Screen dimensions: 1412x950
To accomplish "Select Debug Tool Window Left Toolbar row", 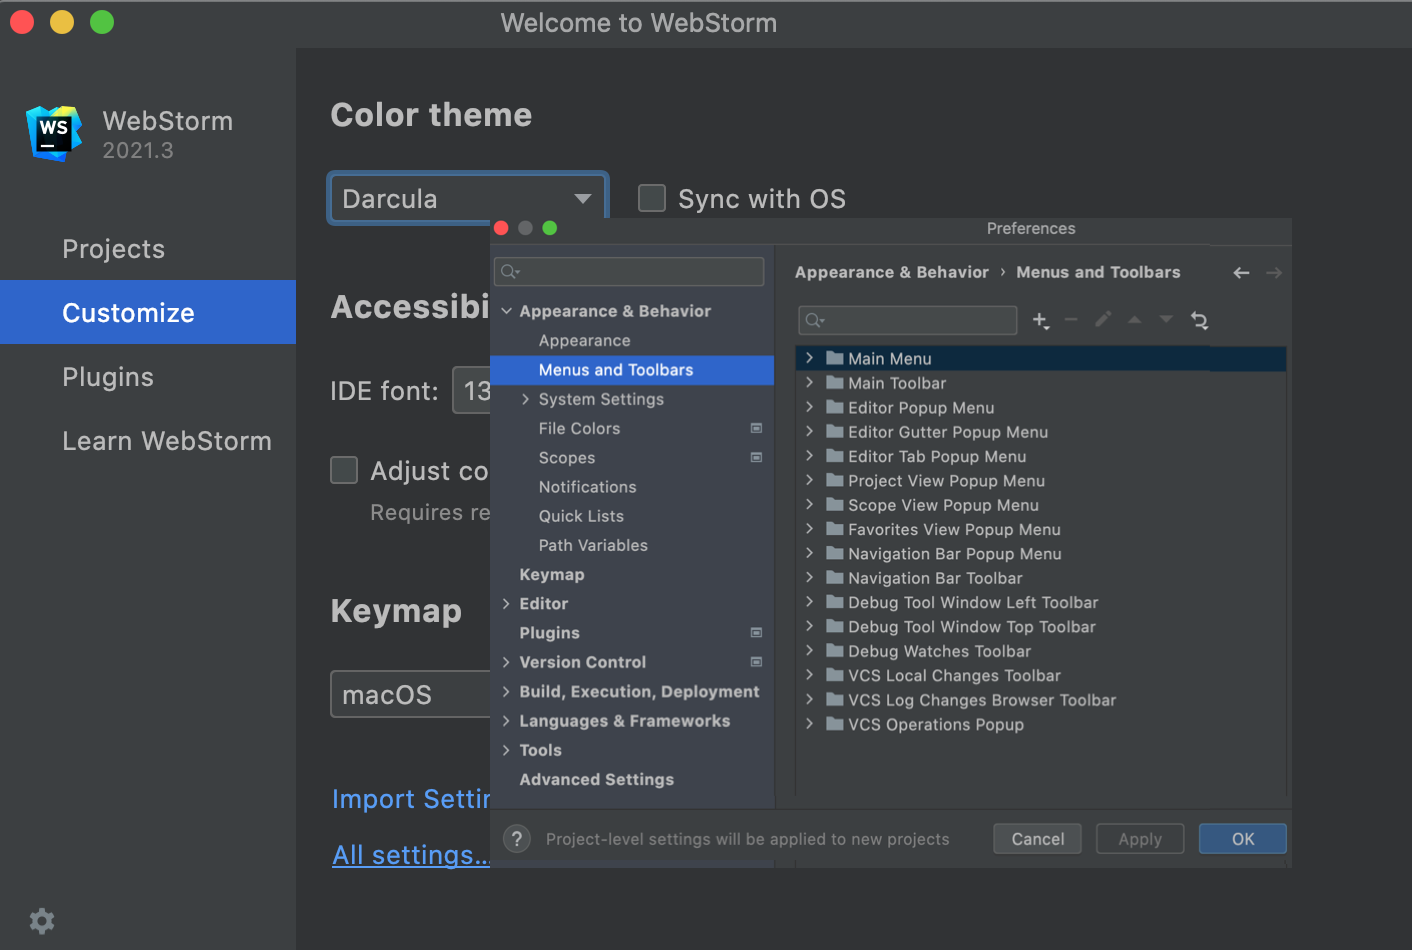I will coord(1041,602).
